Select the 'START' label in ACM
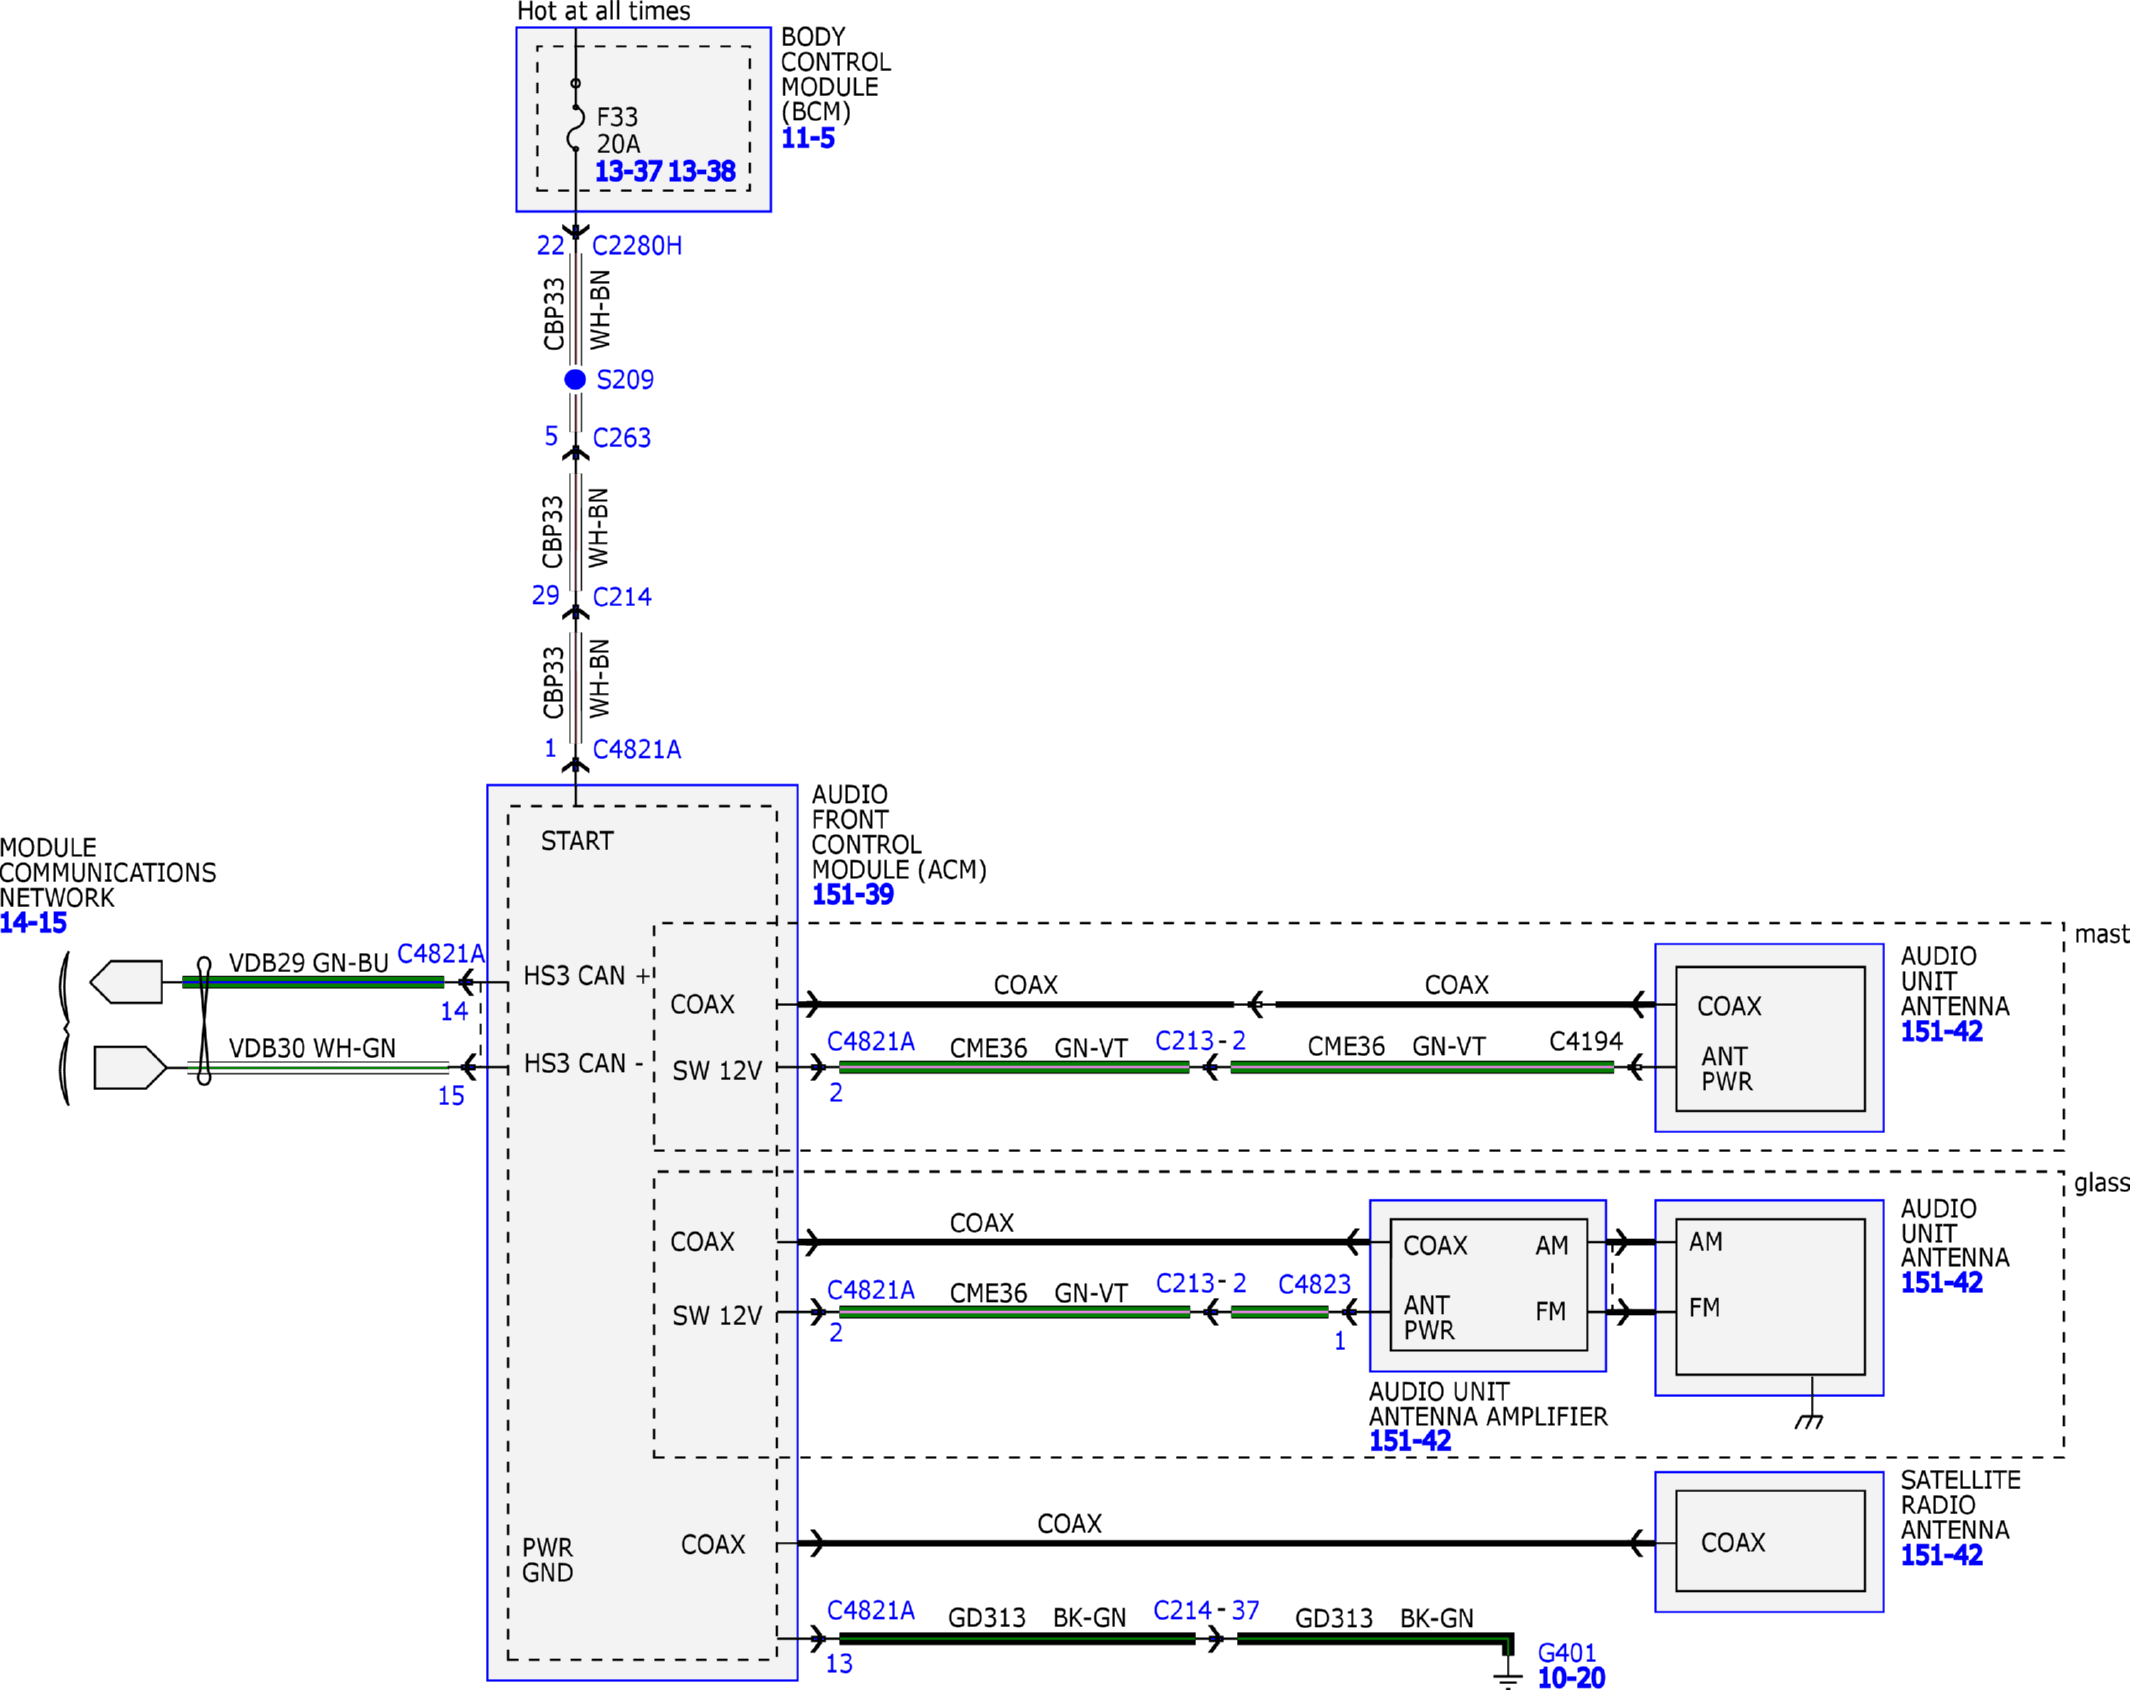 tap(577, 842)
